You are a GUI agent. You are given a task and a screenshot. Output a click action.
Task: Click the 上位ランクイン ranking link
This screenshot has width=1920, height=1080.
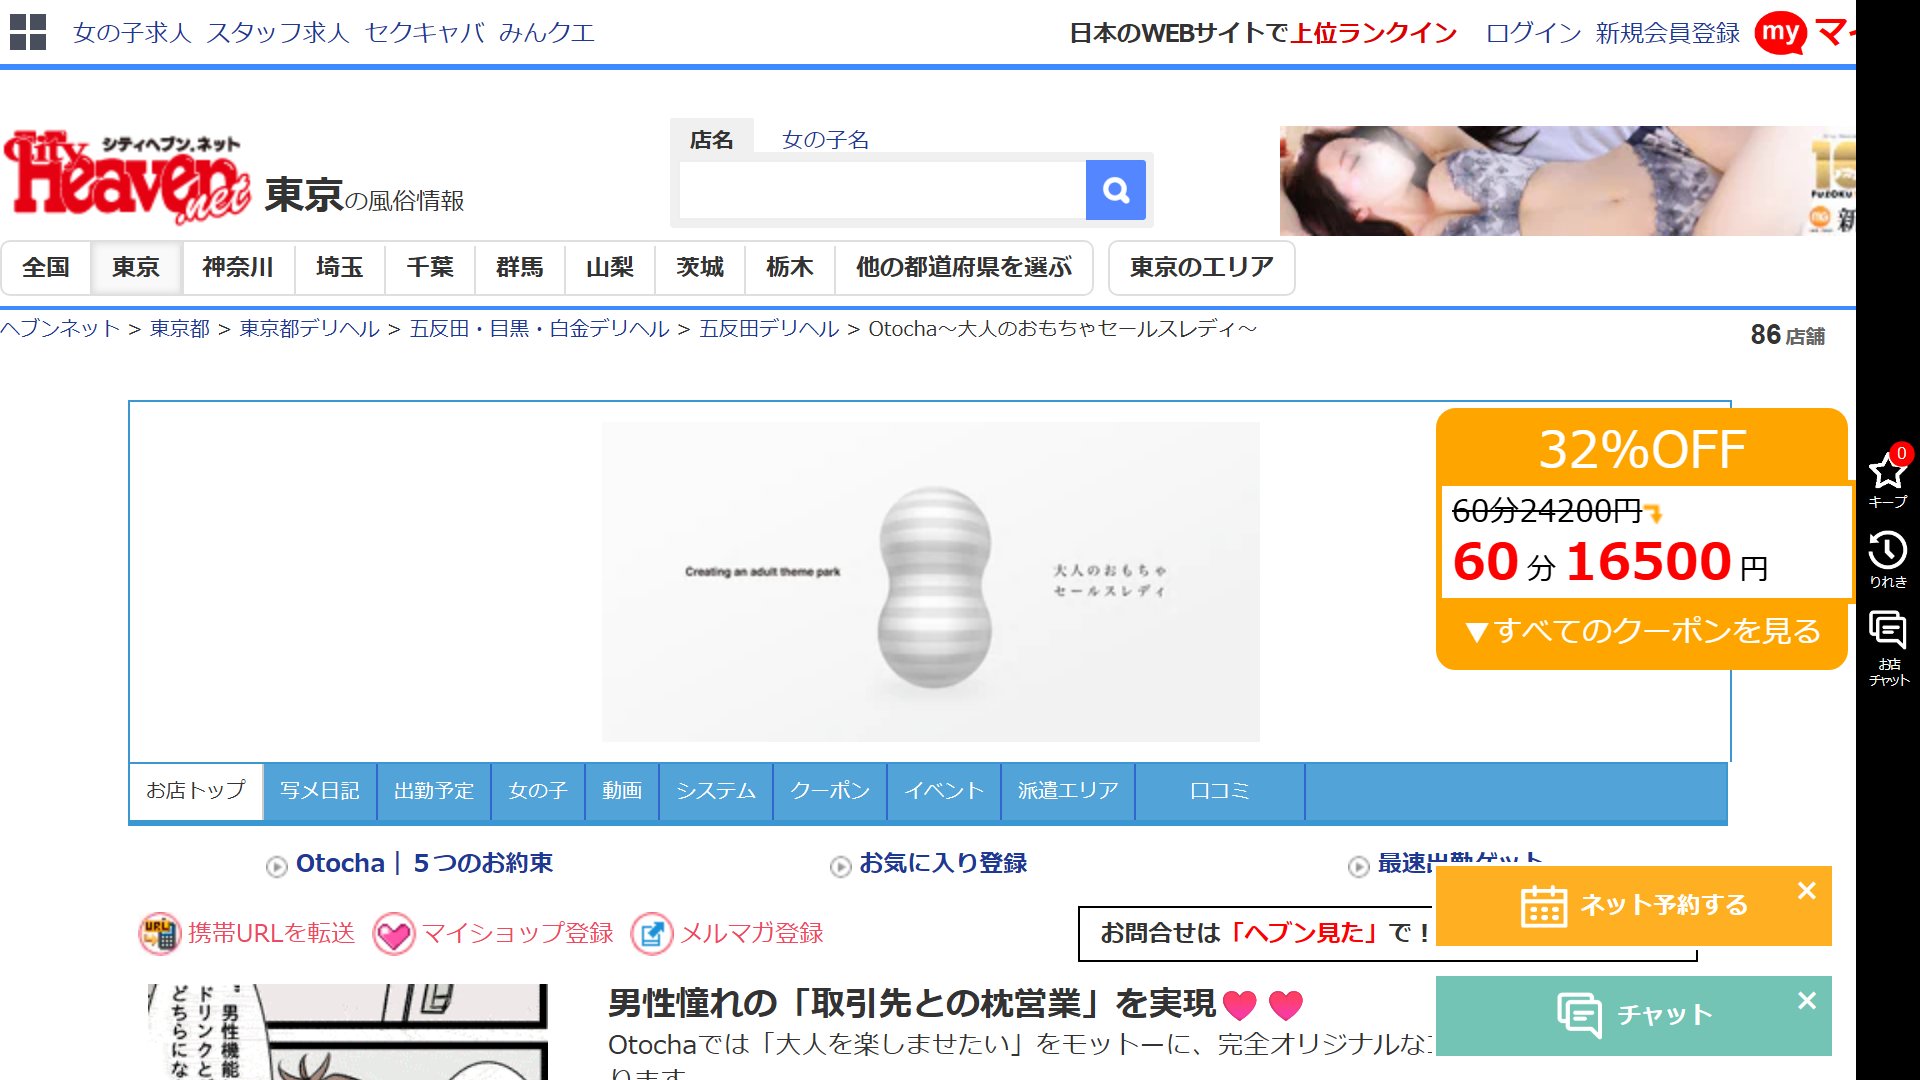[1374, 33]
